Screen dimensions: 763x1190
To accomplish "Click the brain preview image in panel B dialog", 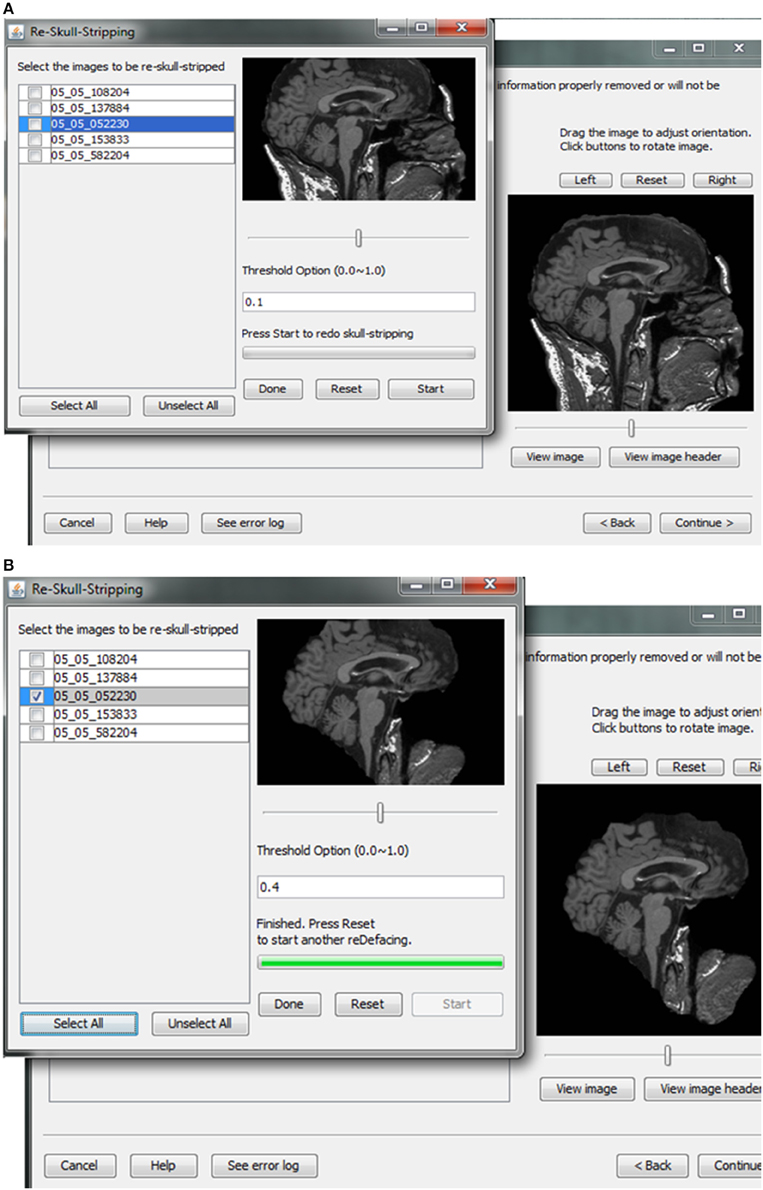I will click(x=380, y=702).
